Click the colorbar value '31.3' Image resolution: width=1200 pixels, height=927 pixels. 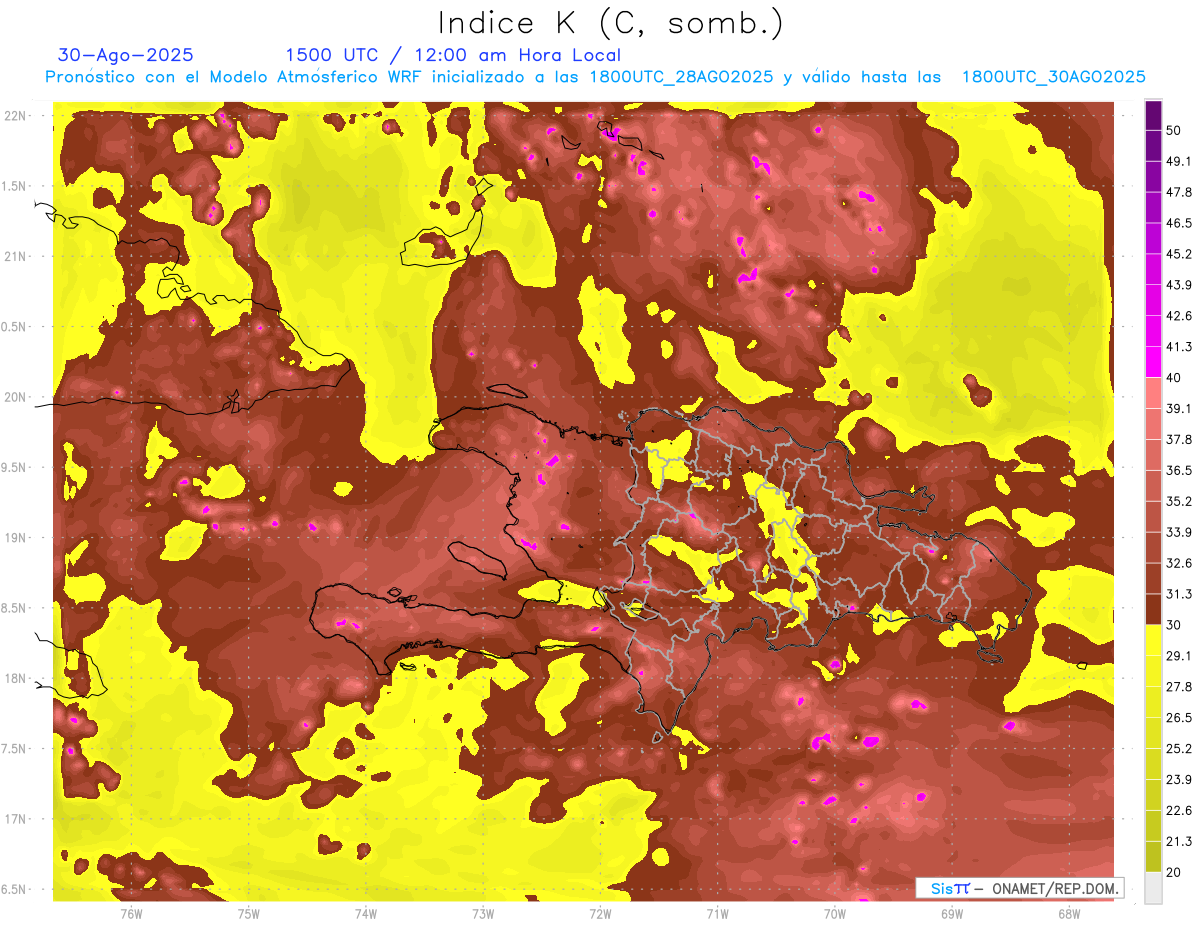tap(1179, 594)
